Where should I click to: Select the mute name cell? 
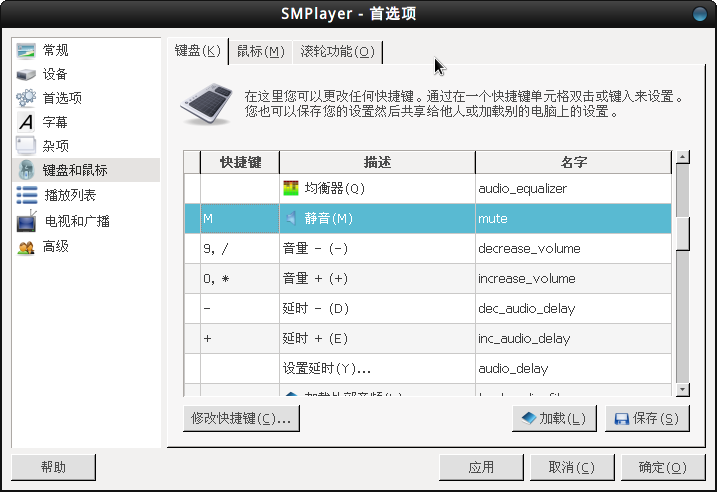coord(573,219)
